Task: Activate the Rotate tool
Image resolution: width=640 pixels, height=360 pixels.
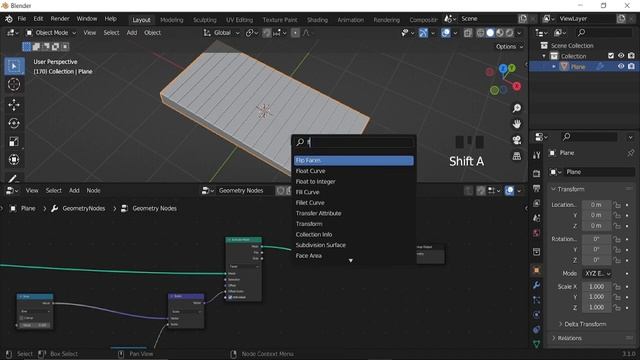Action: point(14,123)
